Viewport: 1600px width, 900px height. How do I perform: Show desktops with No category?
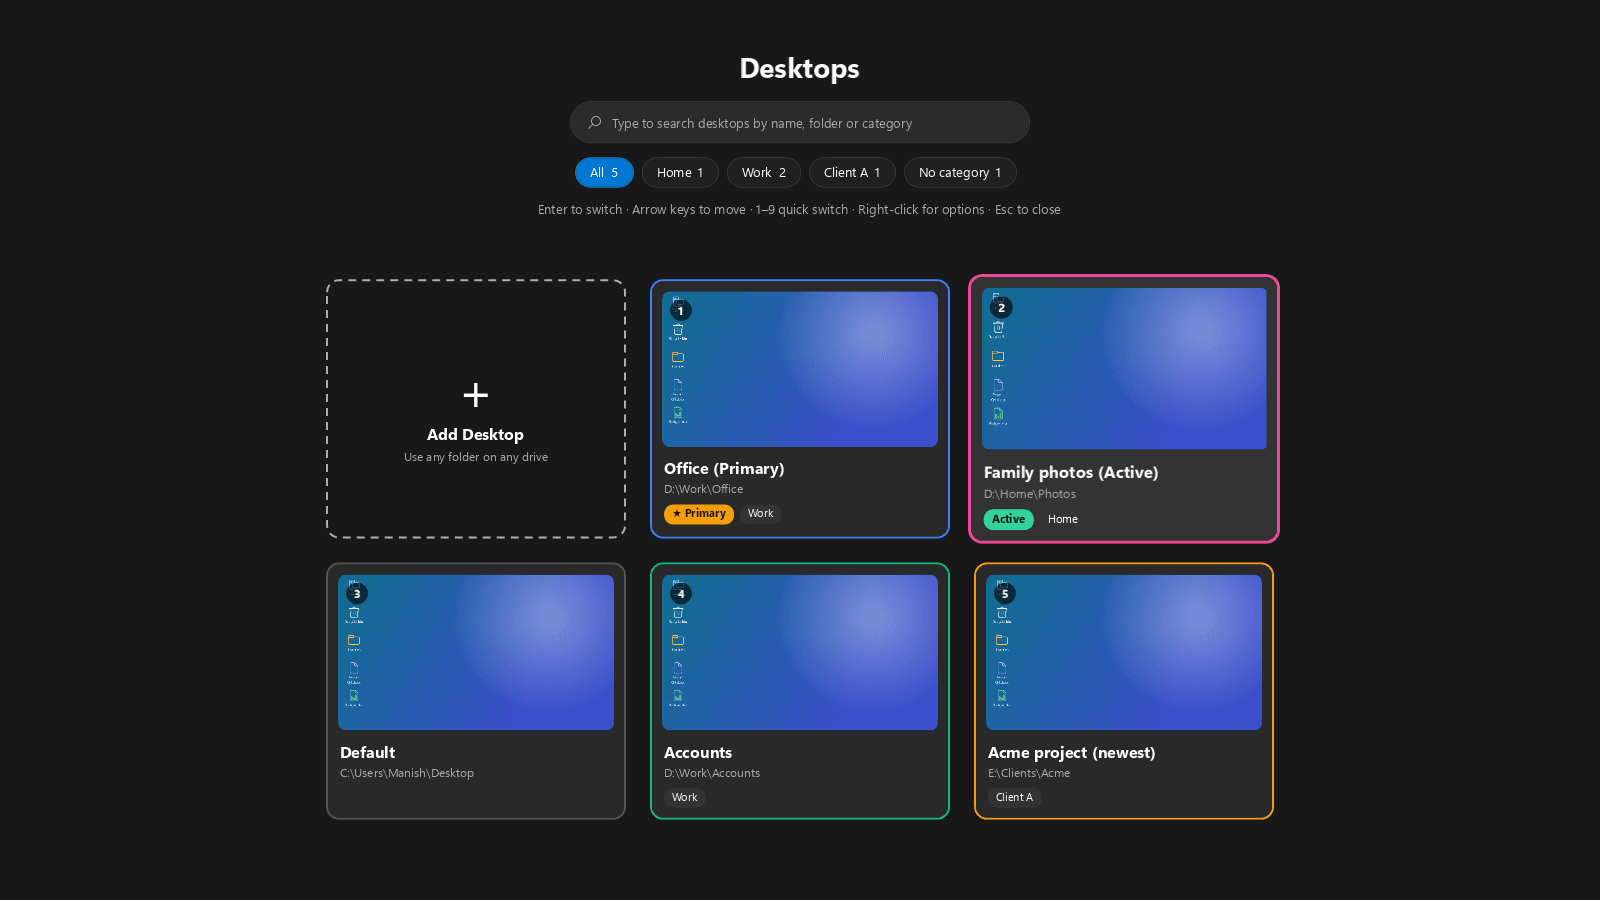tap(960, 173)
